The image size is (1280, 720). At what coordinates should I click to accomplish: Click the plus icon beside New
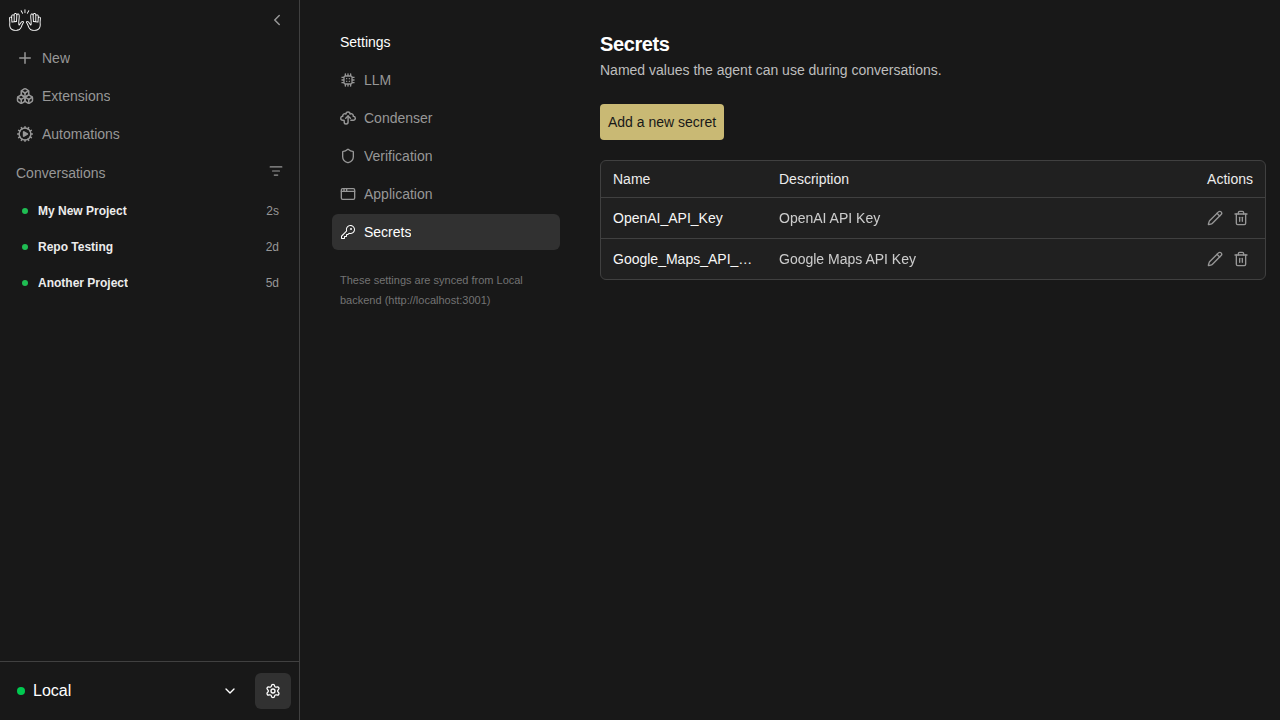point(25,58)
